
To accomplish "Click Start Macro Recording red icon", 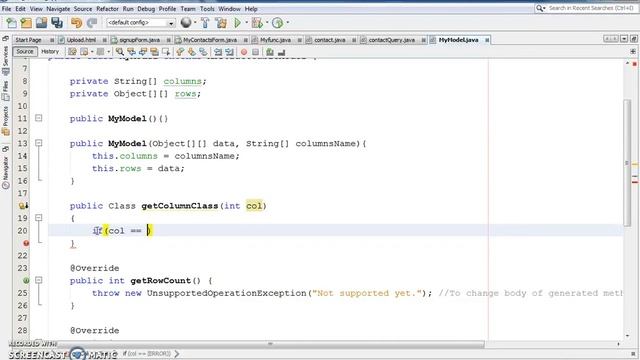I will pyautogui.click(x=244, y=52).
